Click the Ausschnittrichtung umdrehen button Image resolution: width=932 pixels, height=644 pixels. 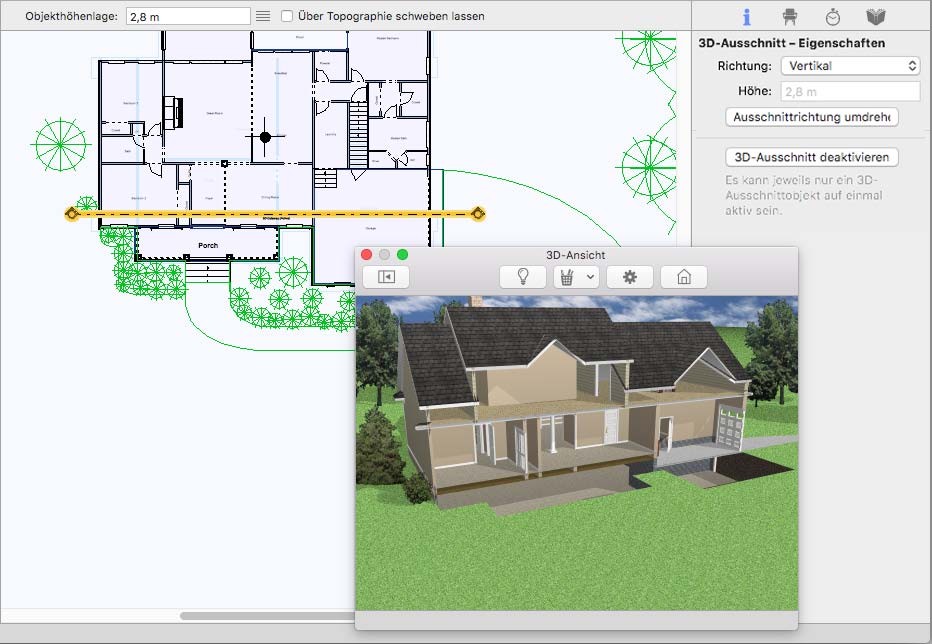[811, 117]
